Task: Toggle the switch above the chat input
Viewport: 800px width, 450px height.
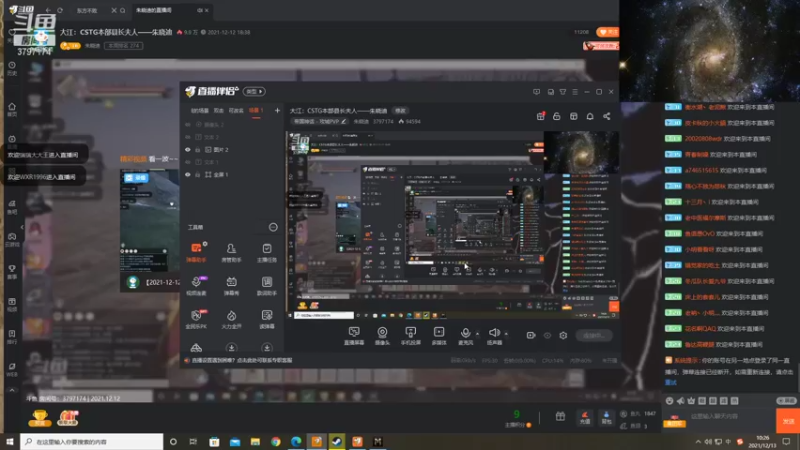Action: click(786, 401)
